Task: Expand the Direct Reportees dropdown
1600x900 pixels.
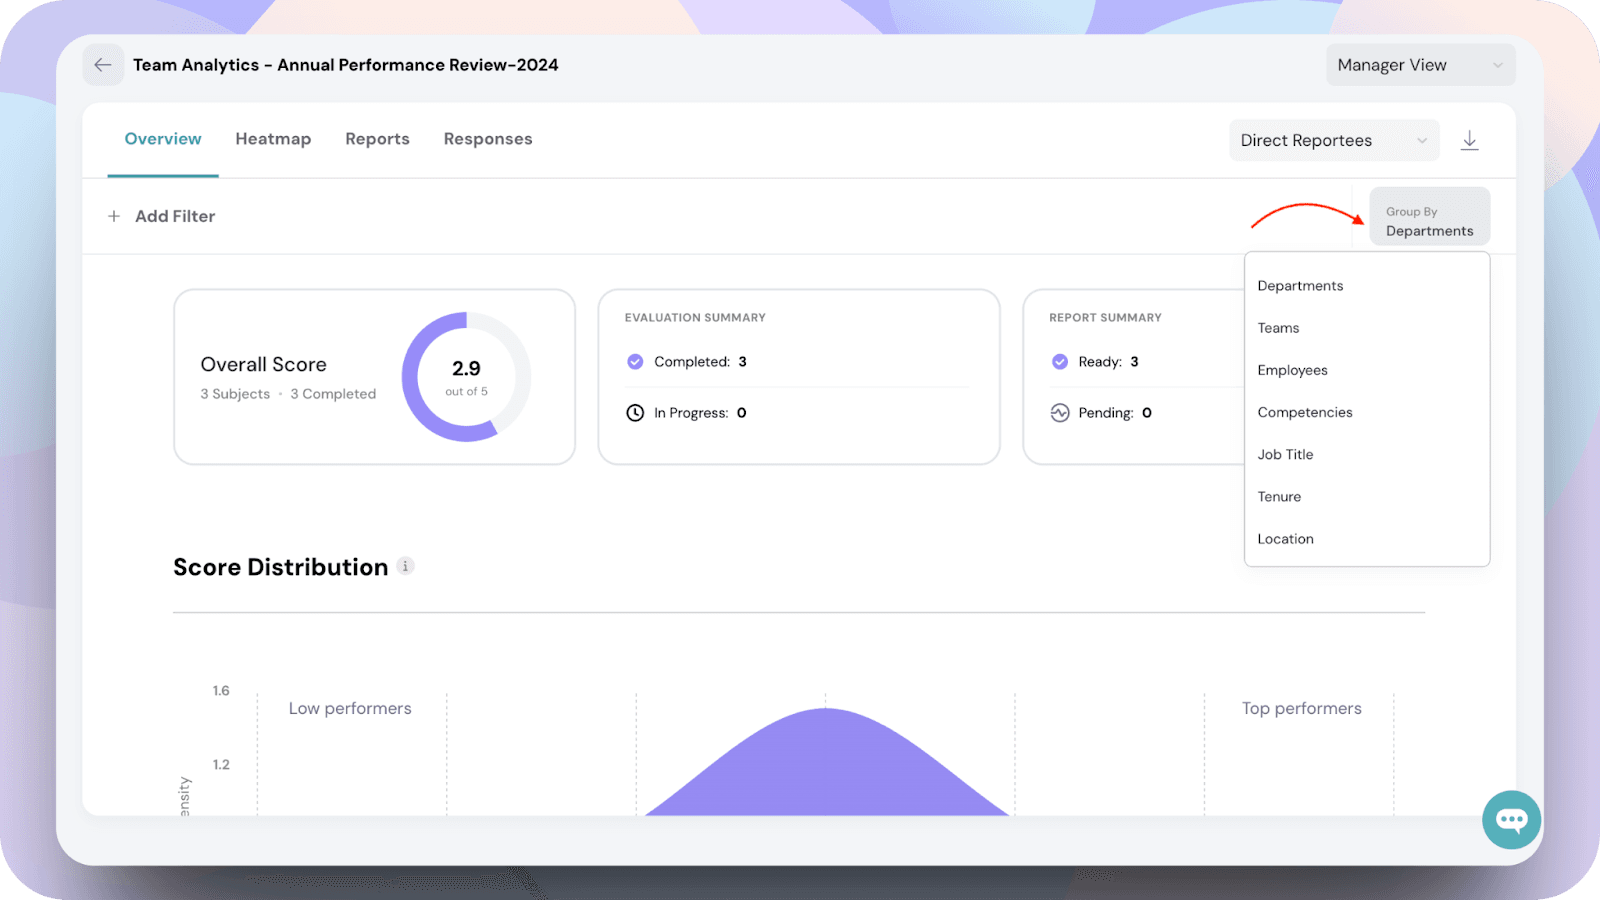Action: pyautogui.click(x=1334, y=140)
